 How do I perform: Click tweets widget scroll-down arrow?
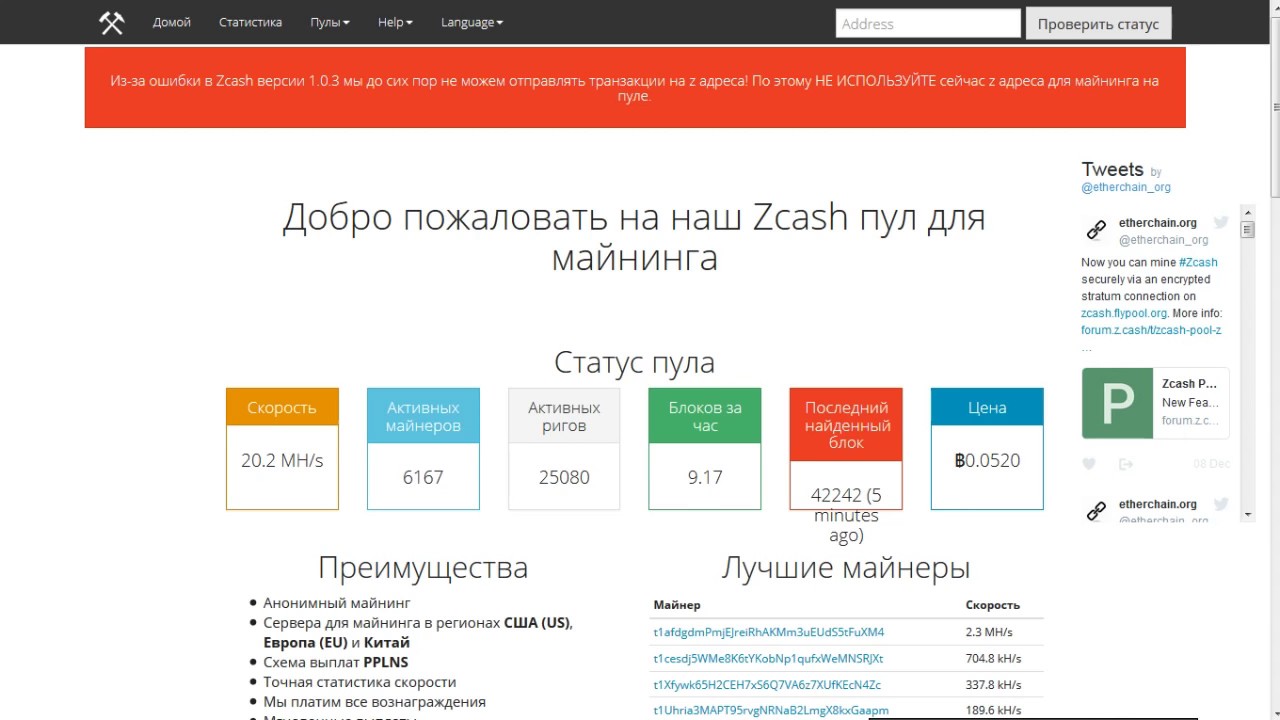pos(1247,514)
